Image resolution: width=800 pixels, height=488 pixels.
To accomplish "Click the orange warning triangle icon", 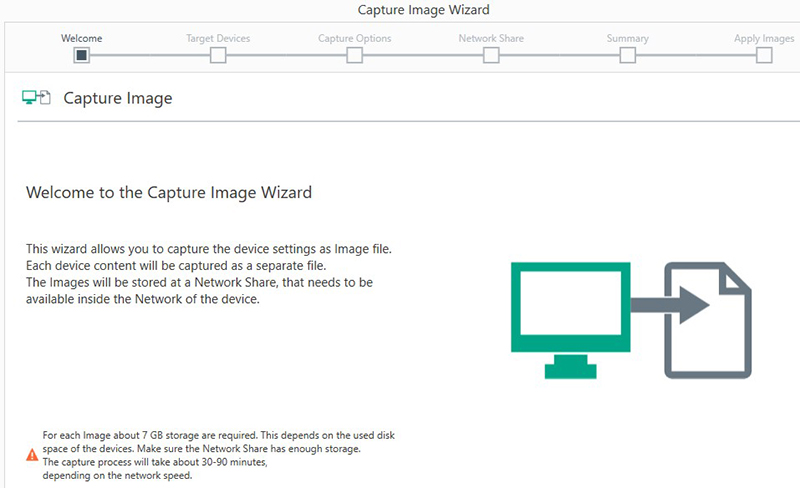I will click(x=32, y=454).
